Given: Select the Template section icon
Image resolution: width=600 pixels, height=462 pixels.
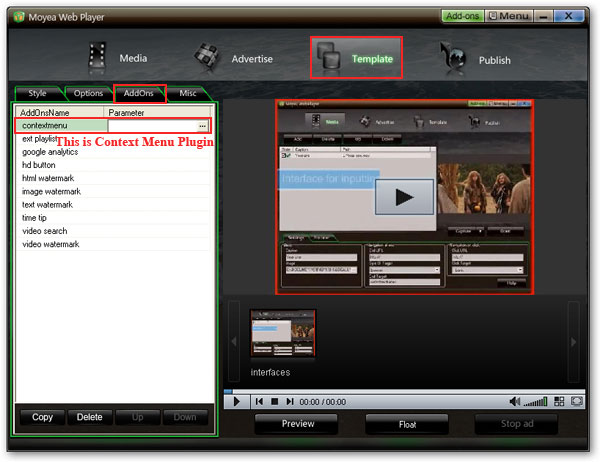Looking at the screenshot, I should [329, 56].
